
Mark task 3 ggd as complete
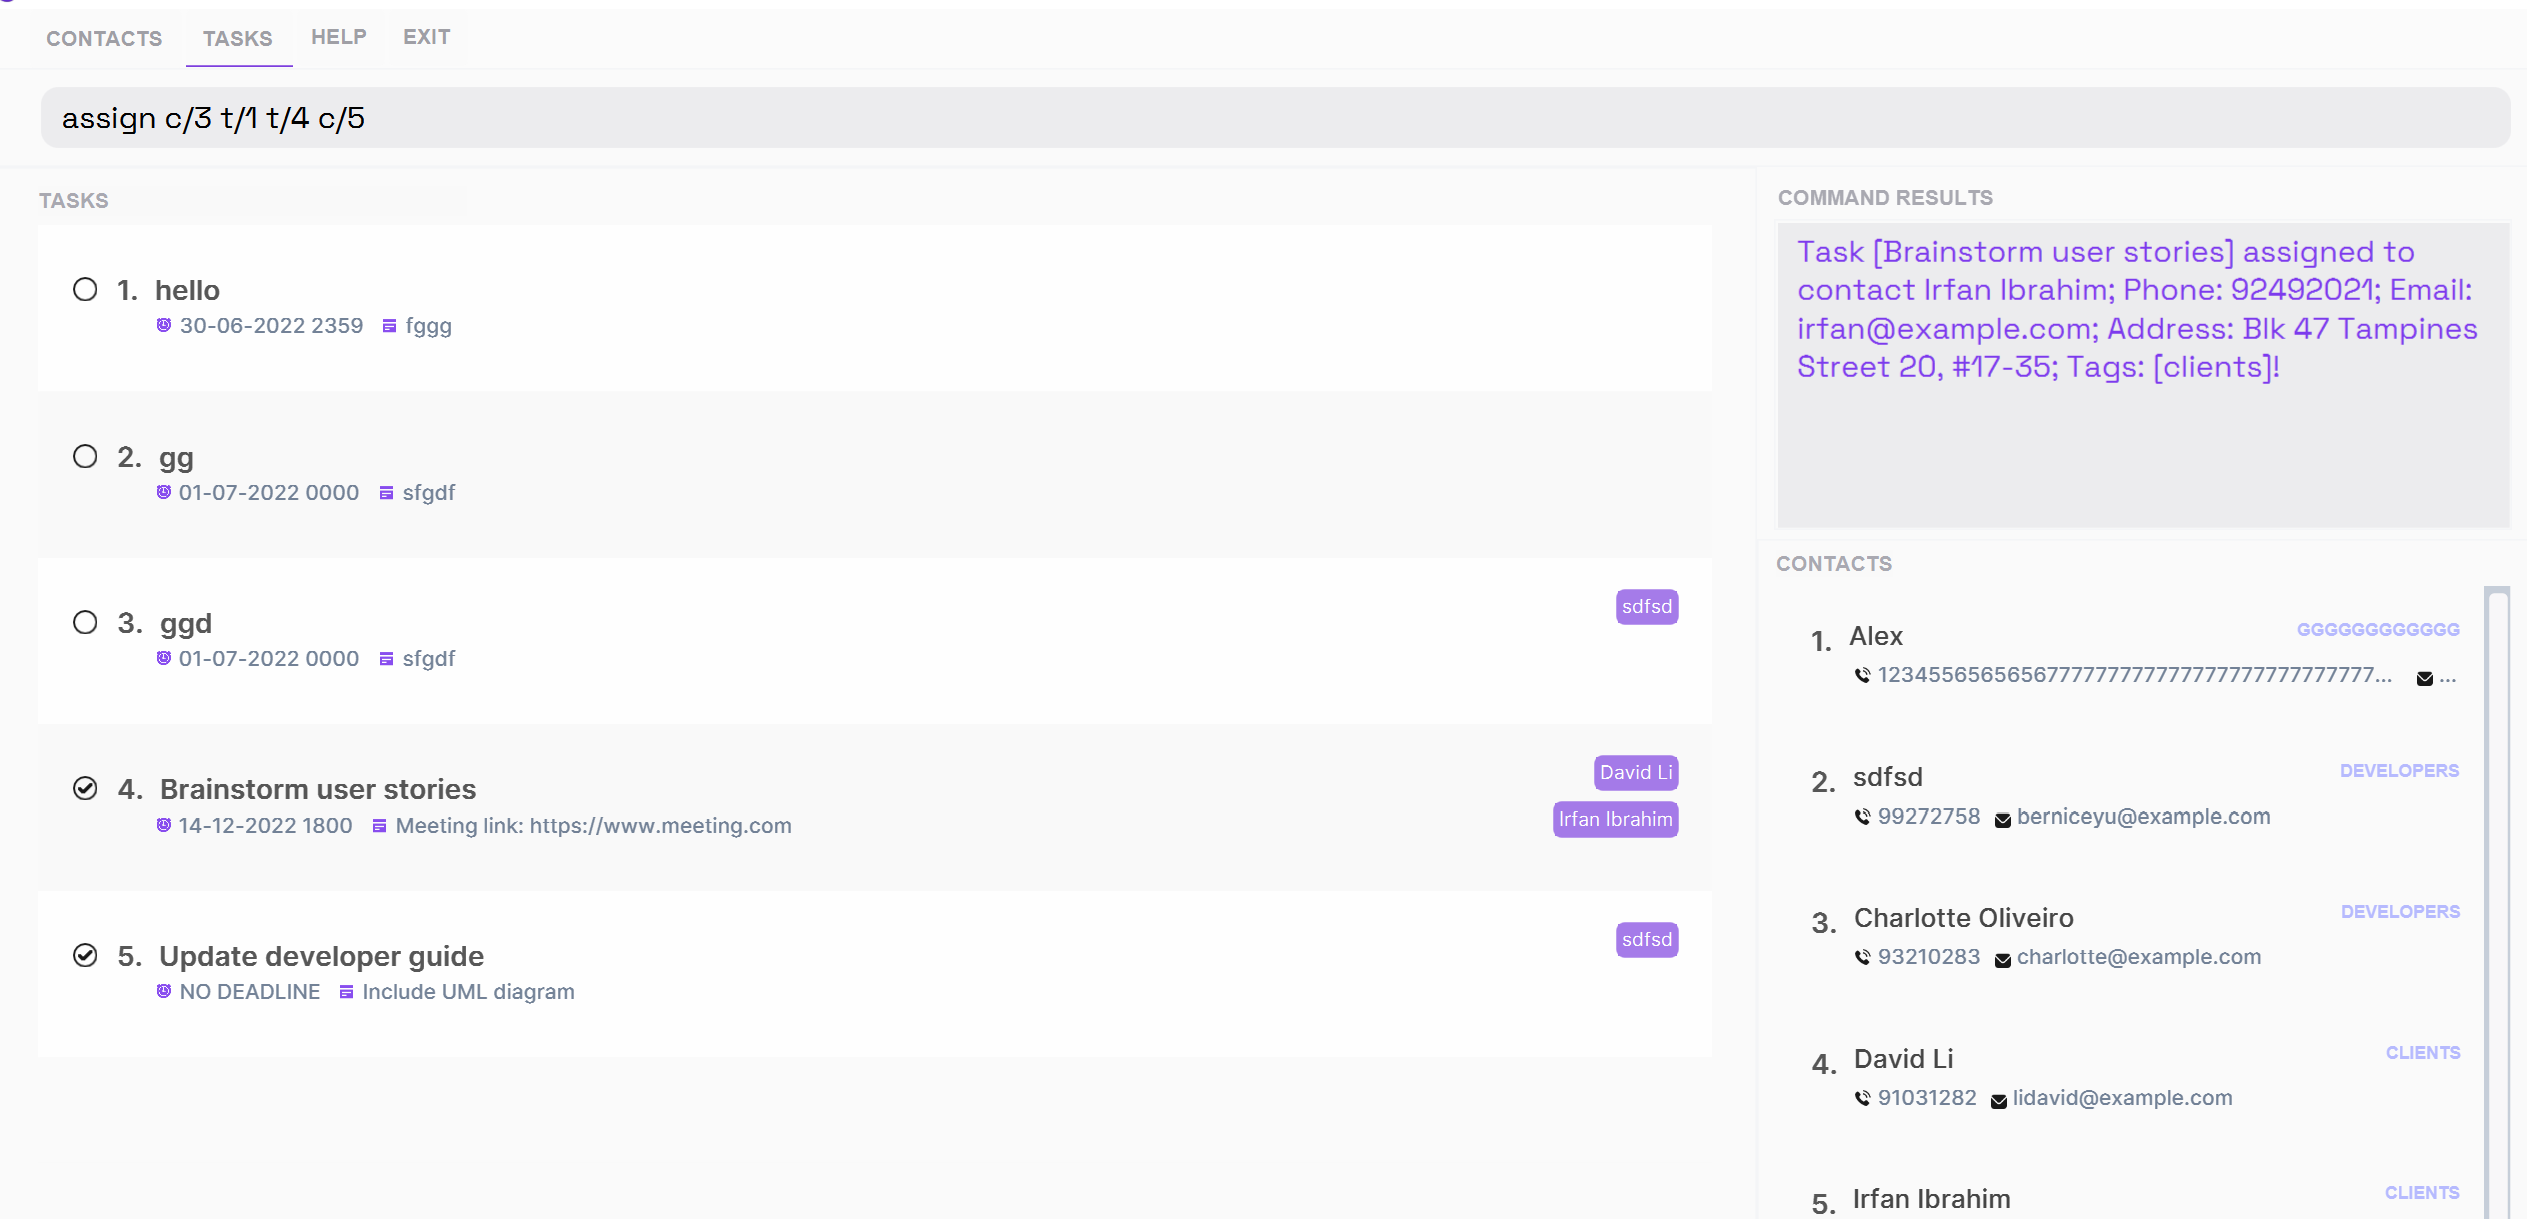tap(85, 623)
